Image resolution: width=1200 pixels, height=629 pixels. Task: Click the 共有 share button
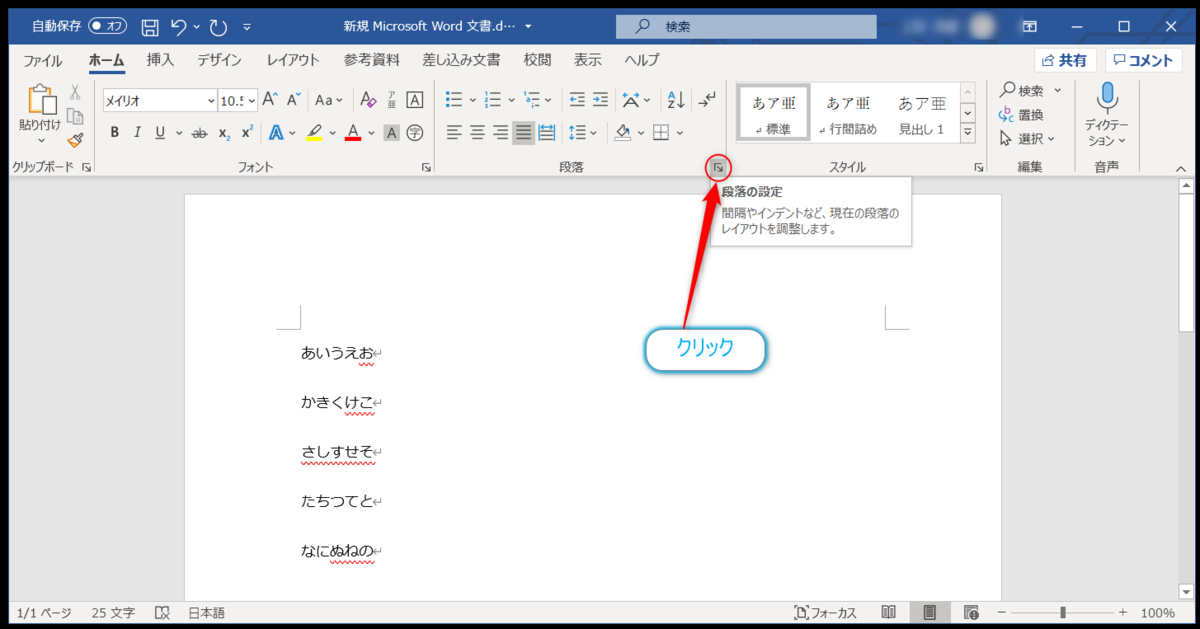pos(1066,60)
